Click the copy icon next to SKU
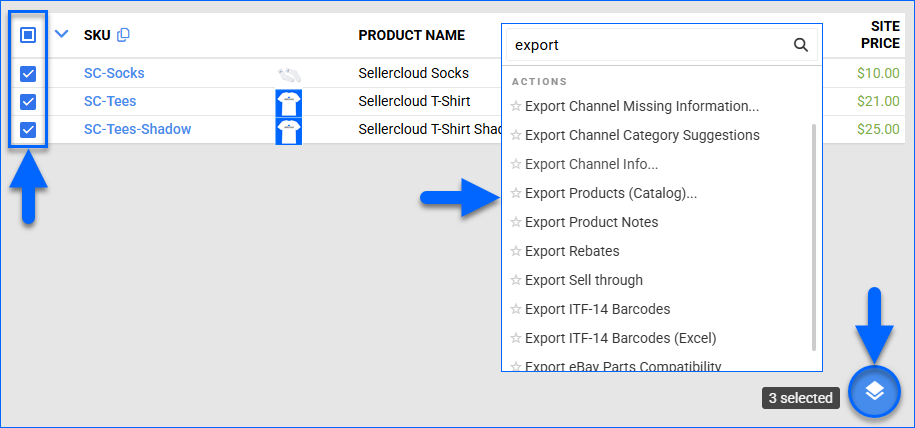The height and width of the screenshot is (428, 915). click(x=123, y=35)
